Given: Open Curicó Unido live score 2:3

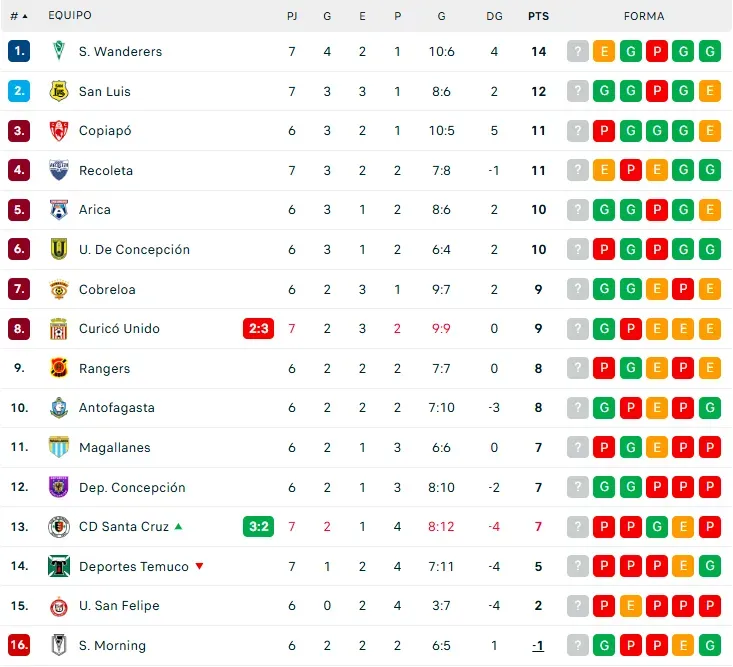Looking at the screenshot, I should click(x=258, y=329).
